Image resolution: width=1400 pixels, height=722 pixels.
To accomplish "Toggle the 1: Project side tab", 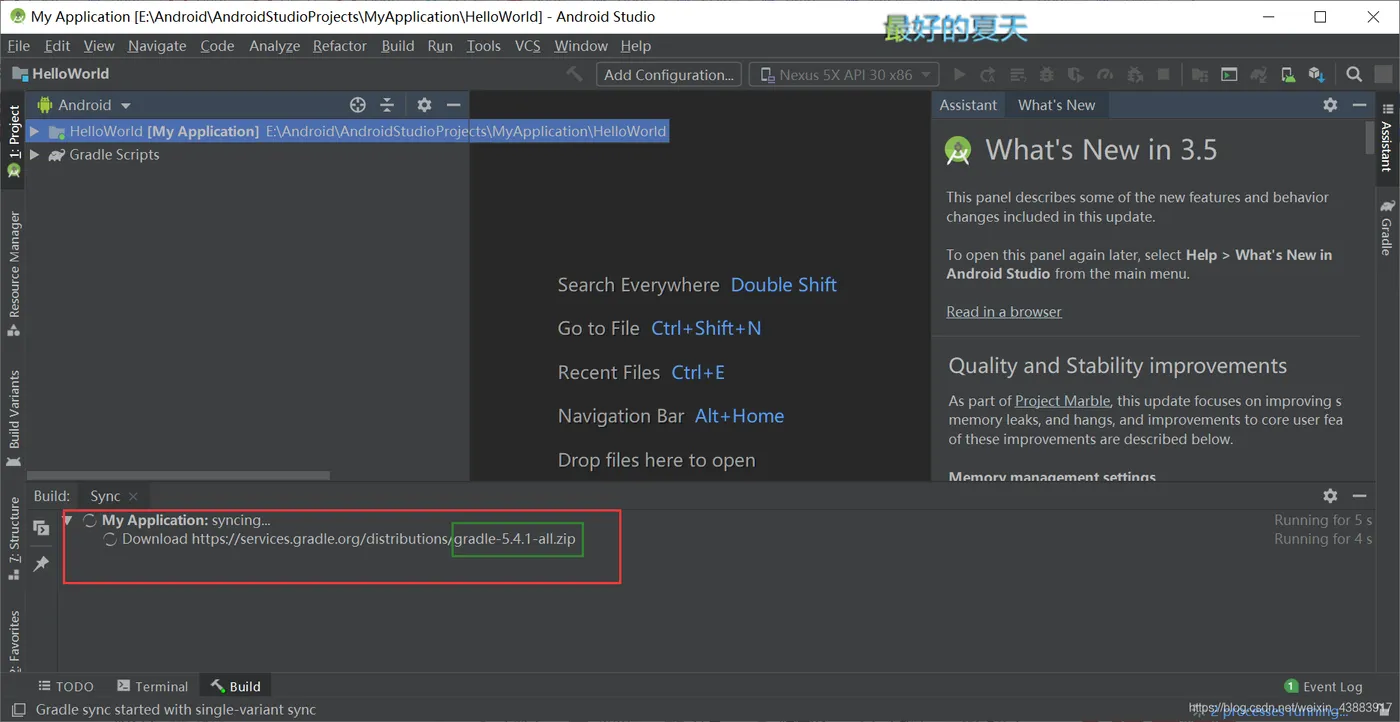I will pyautogui.click(x=14, y=140).
